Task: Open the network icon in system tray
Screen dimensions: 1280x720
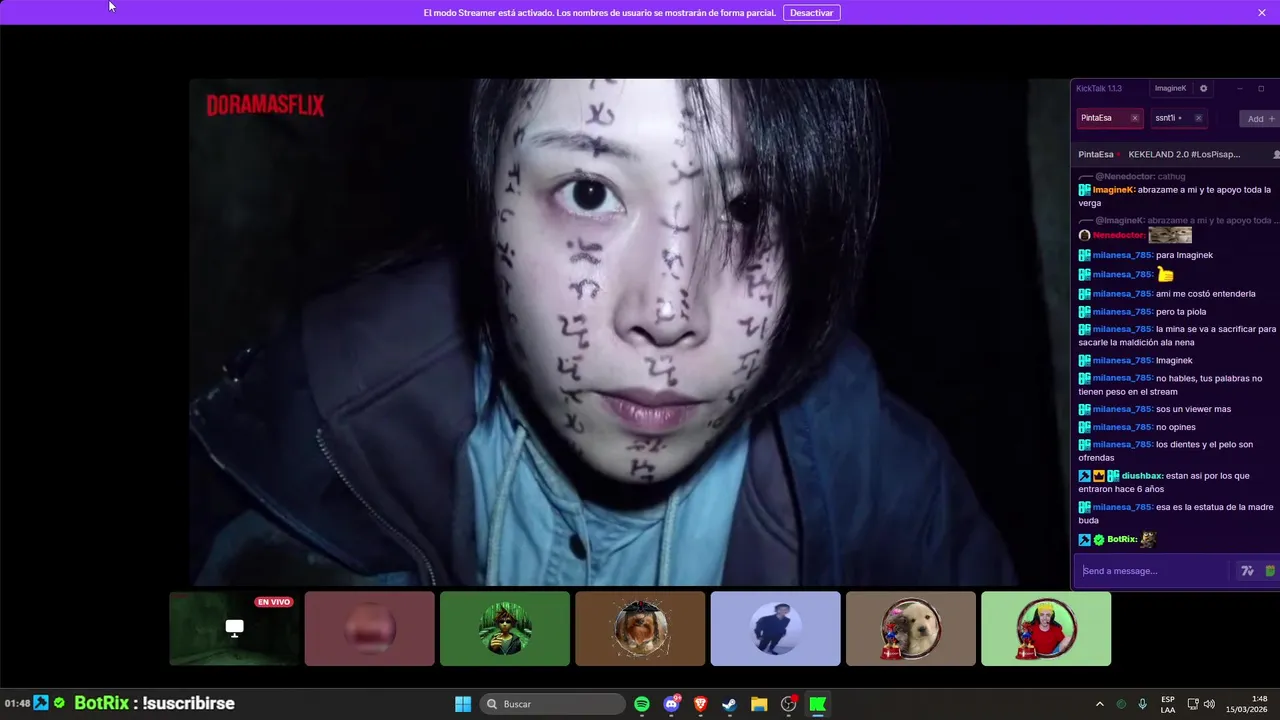Action: pyautogui.click(x=1193, y=704)
